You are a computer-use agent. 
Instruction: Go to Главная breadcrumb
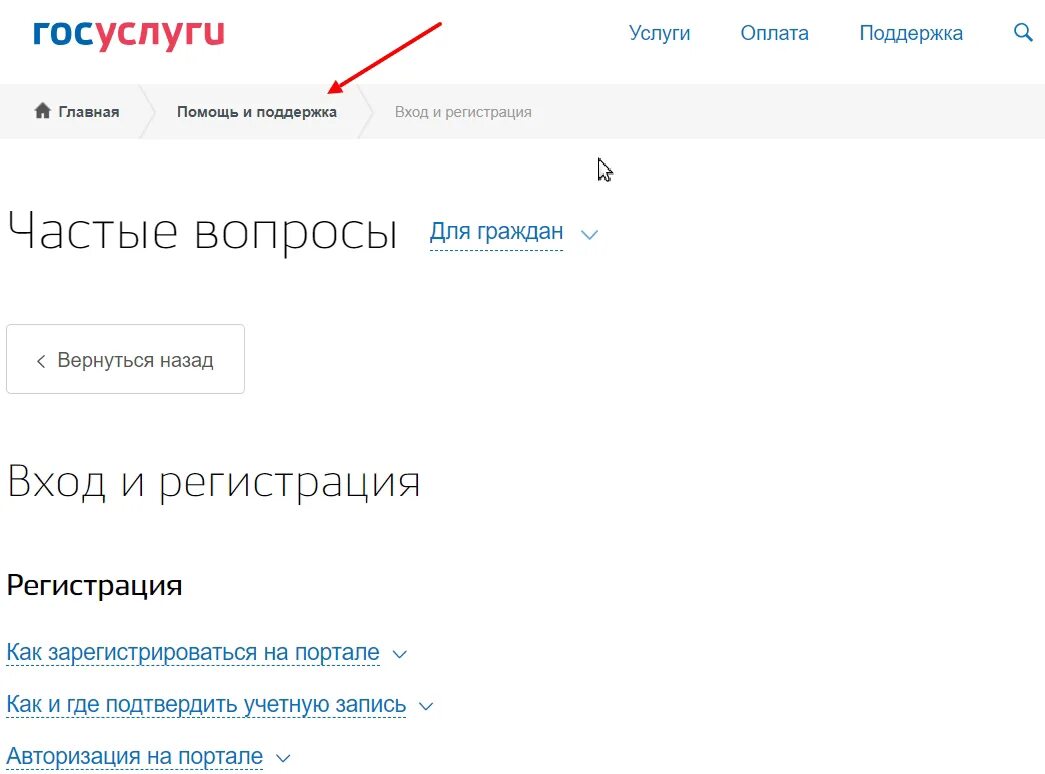point(89,112)
